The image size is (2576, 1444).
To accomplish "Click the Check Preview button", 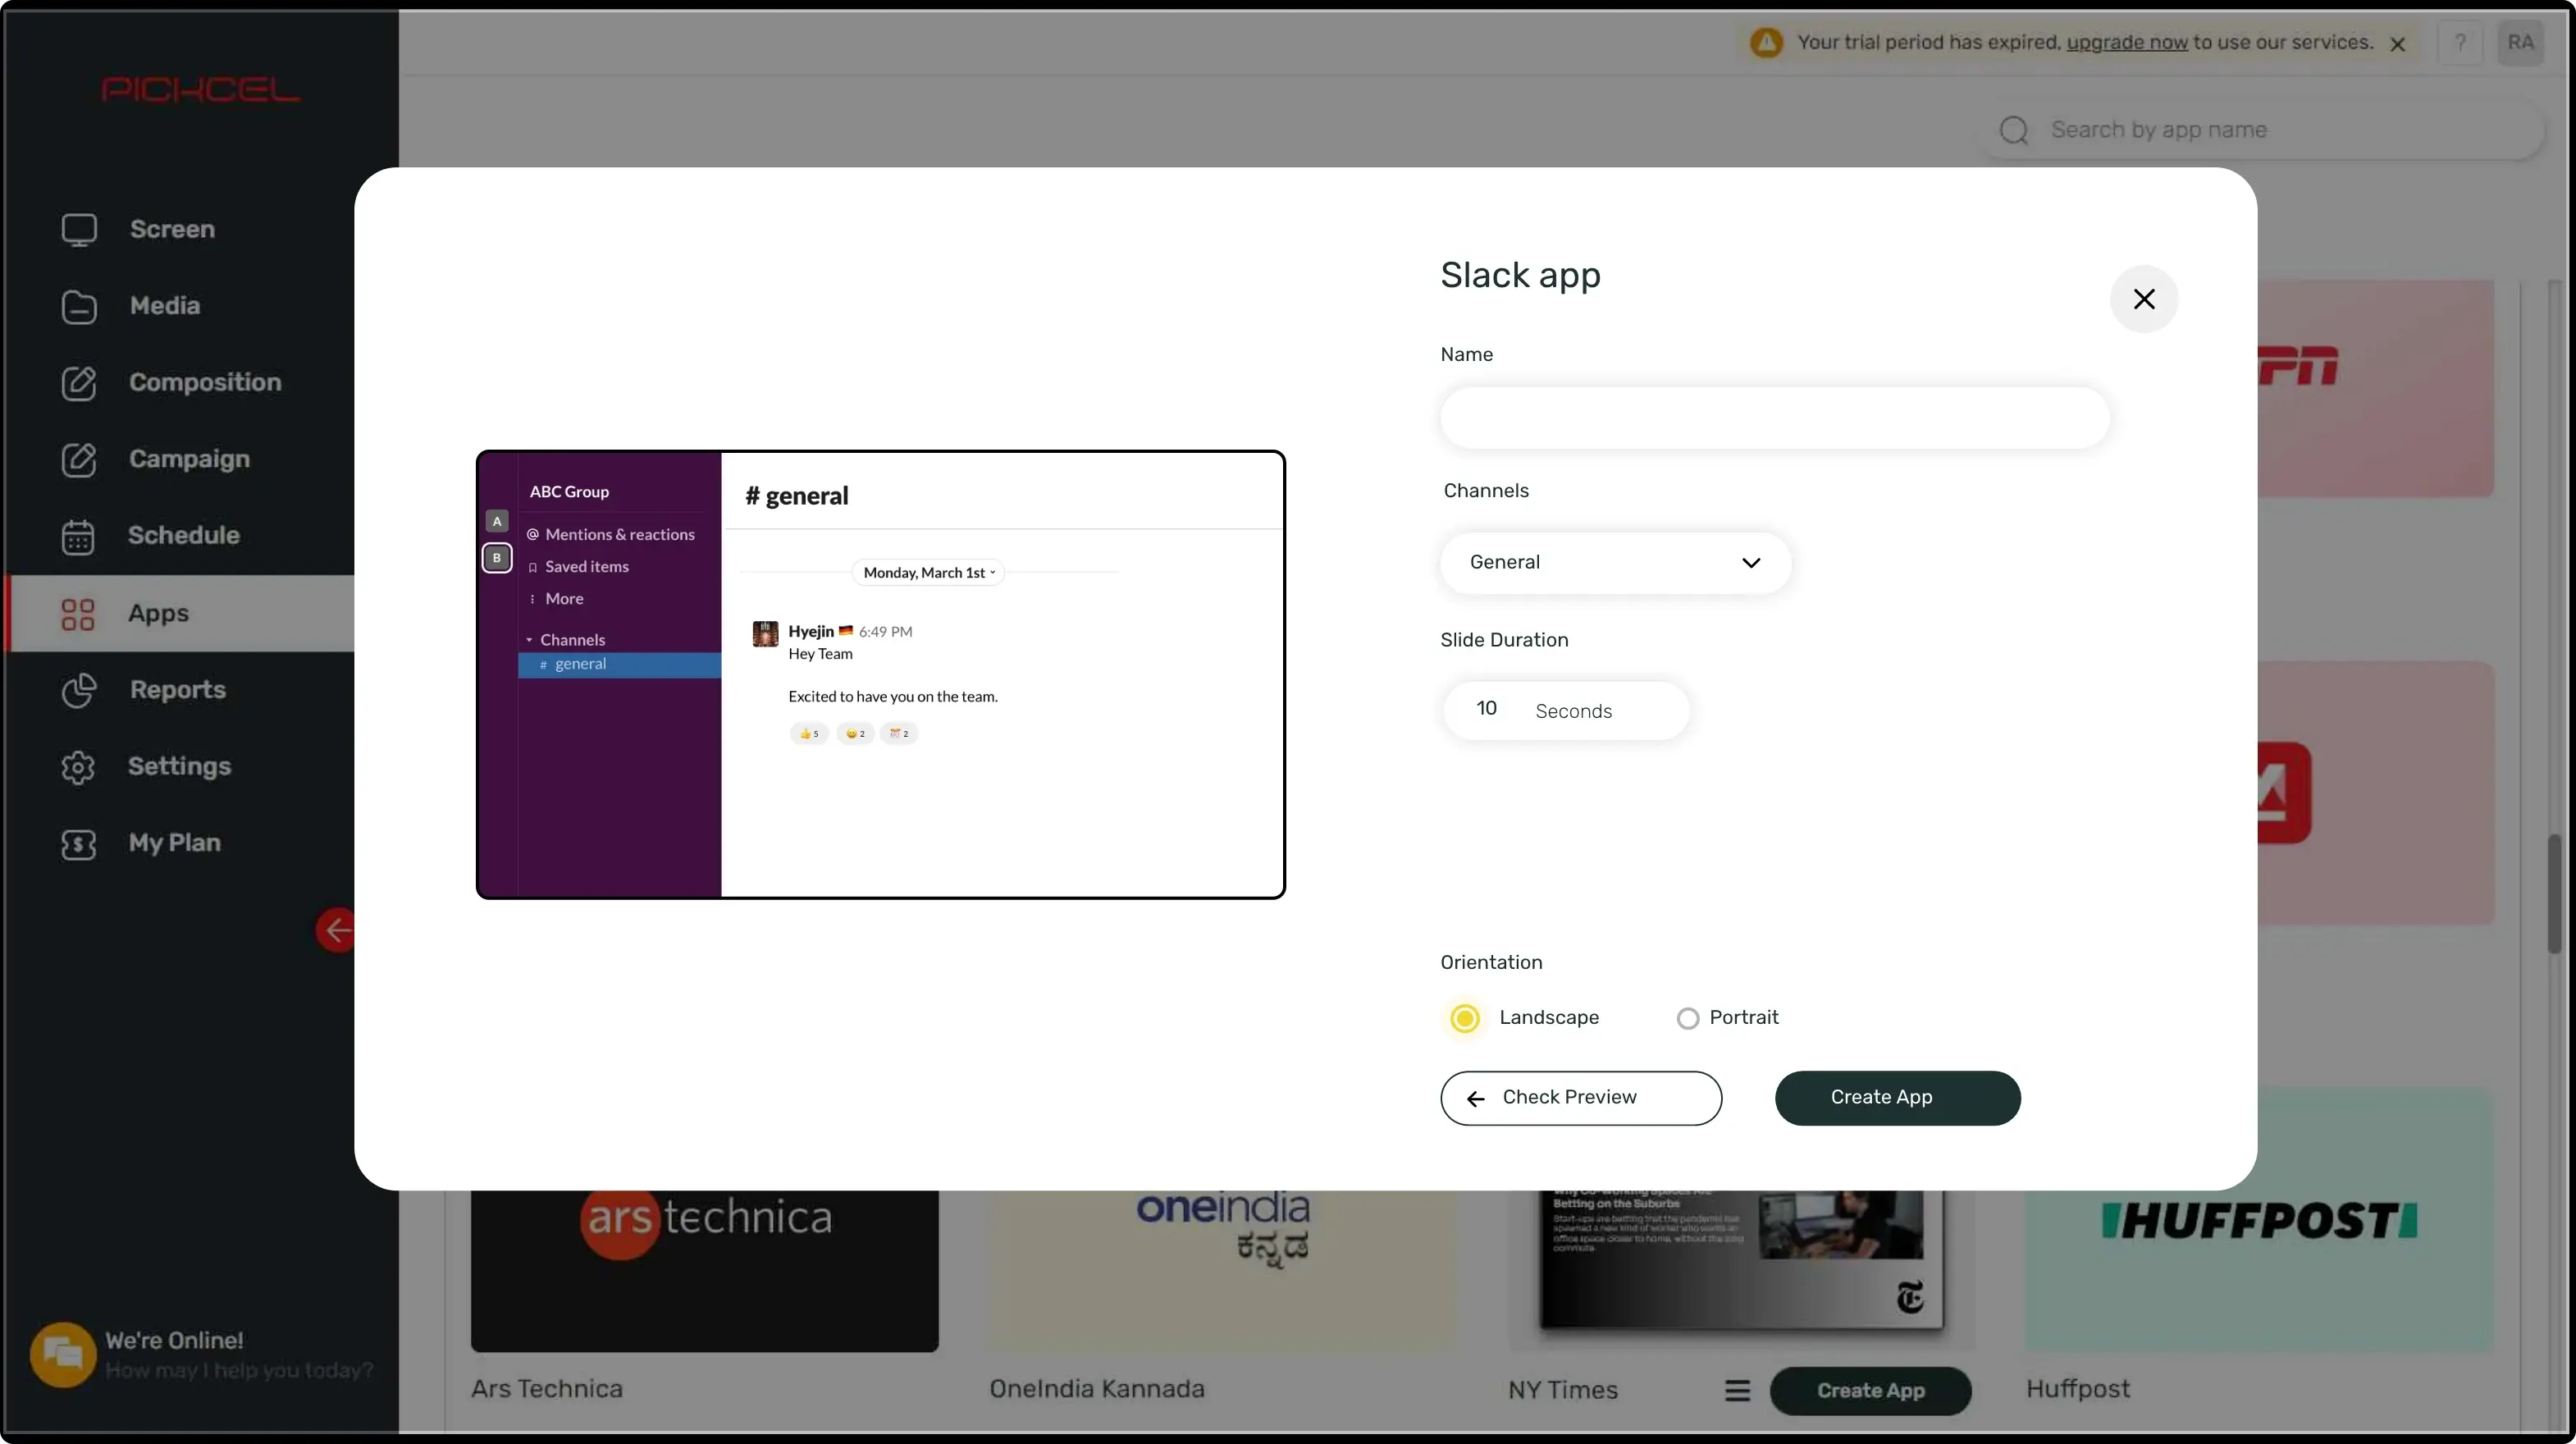I will click(x=1580, y=1097).
